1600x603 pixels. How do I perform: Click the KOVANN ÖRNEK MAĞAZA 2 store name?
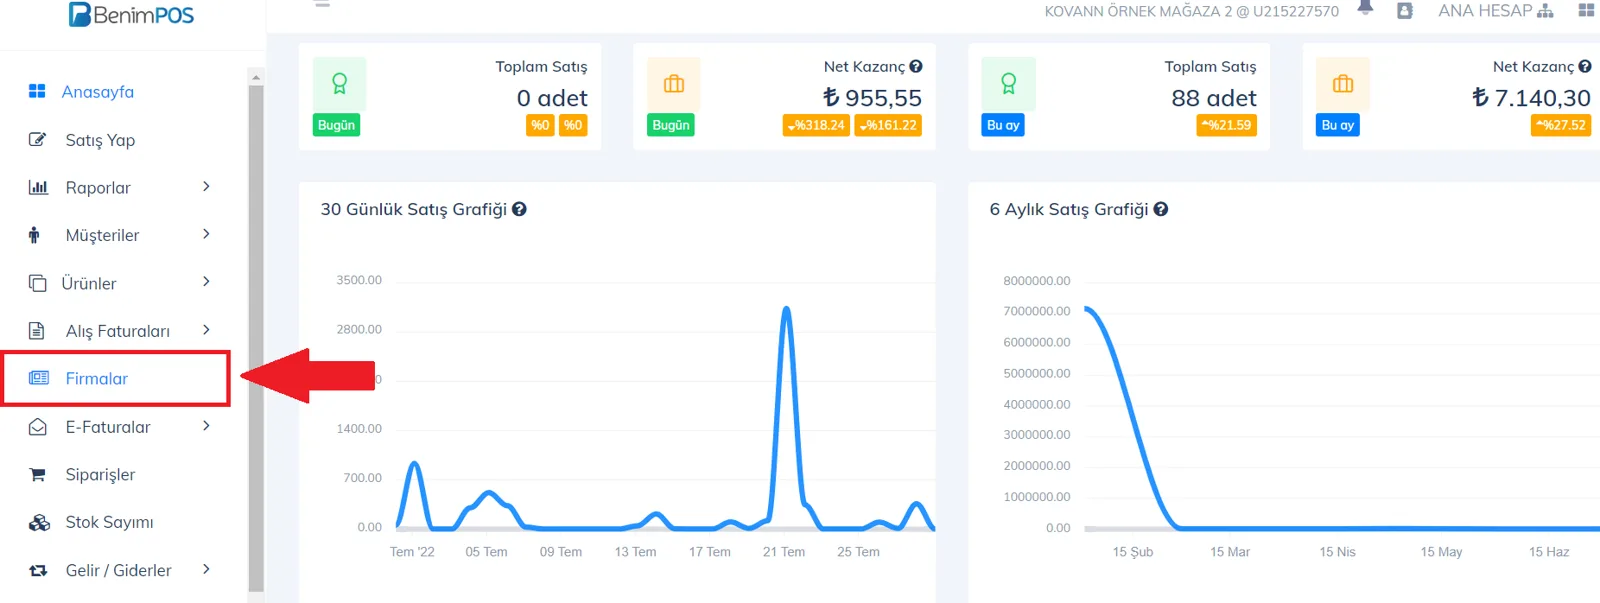(x=1192, y=12)
